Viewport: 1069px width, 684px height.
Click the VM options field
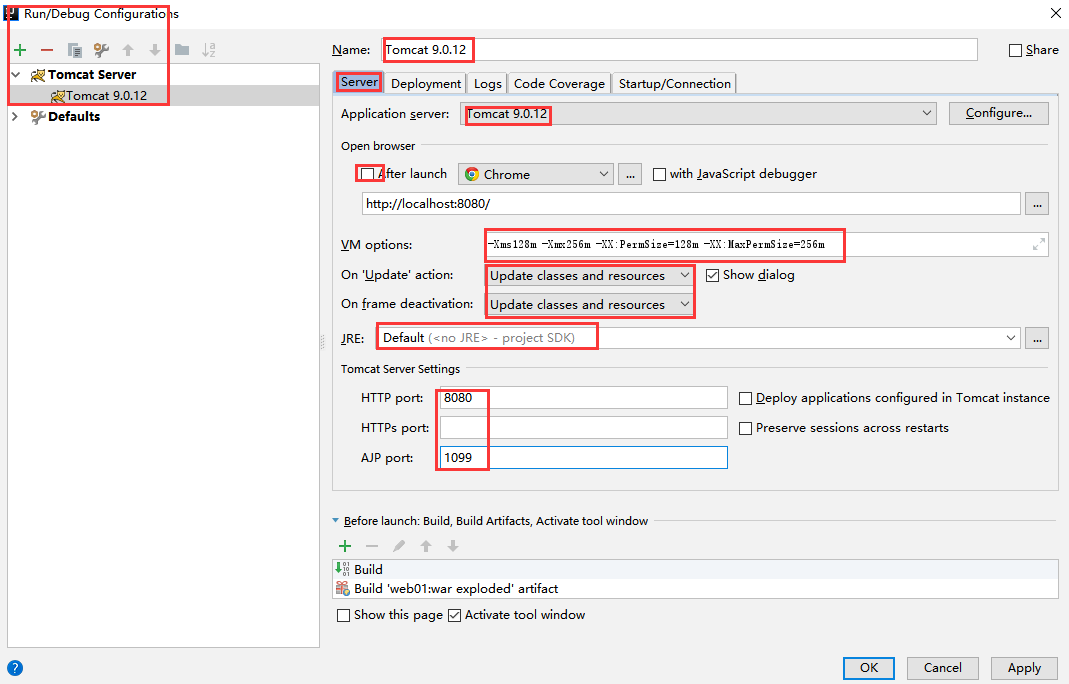coord(766,244)
